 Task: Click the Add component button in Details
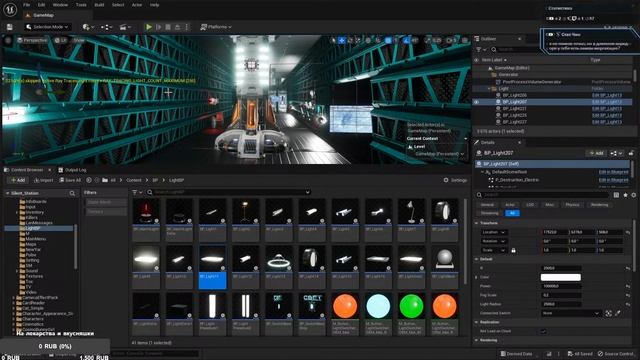coord(596,153)
